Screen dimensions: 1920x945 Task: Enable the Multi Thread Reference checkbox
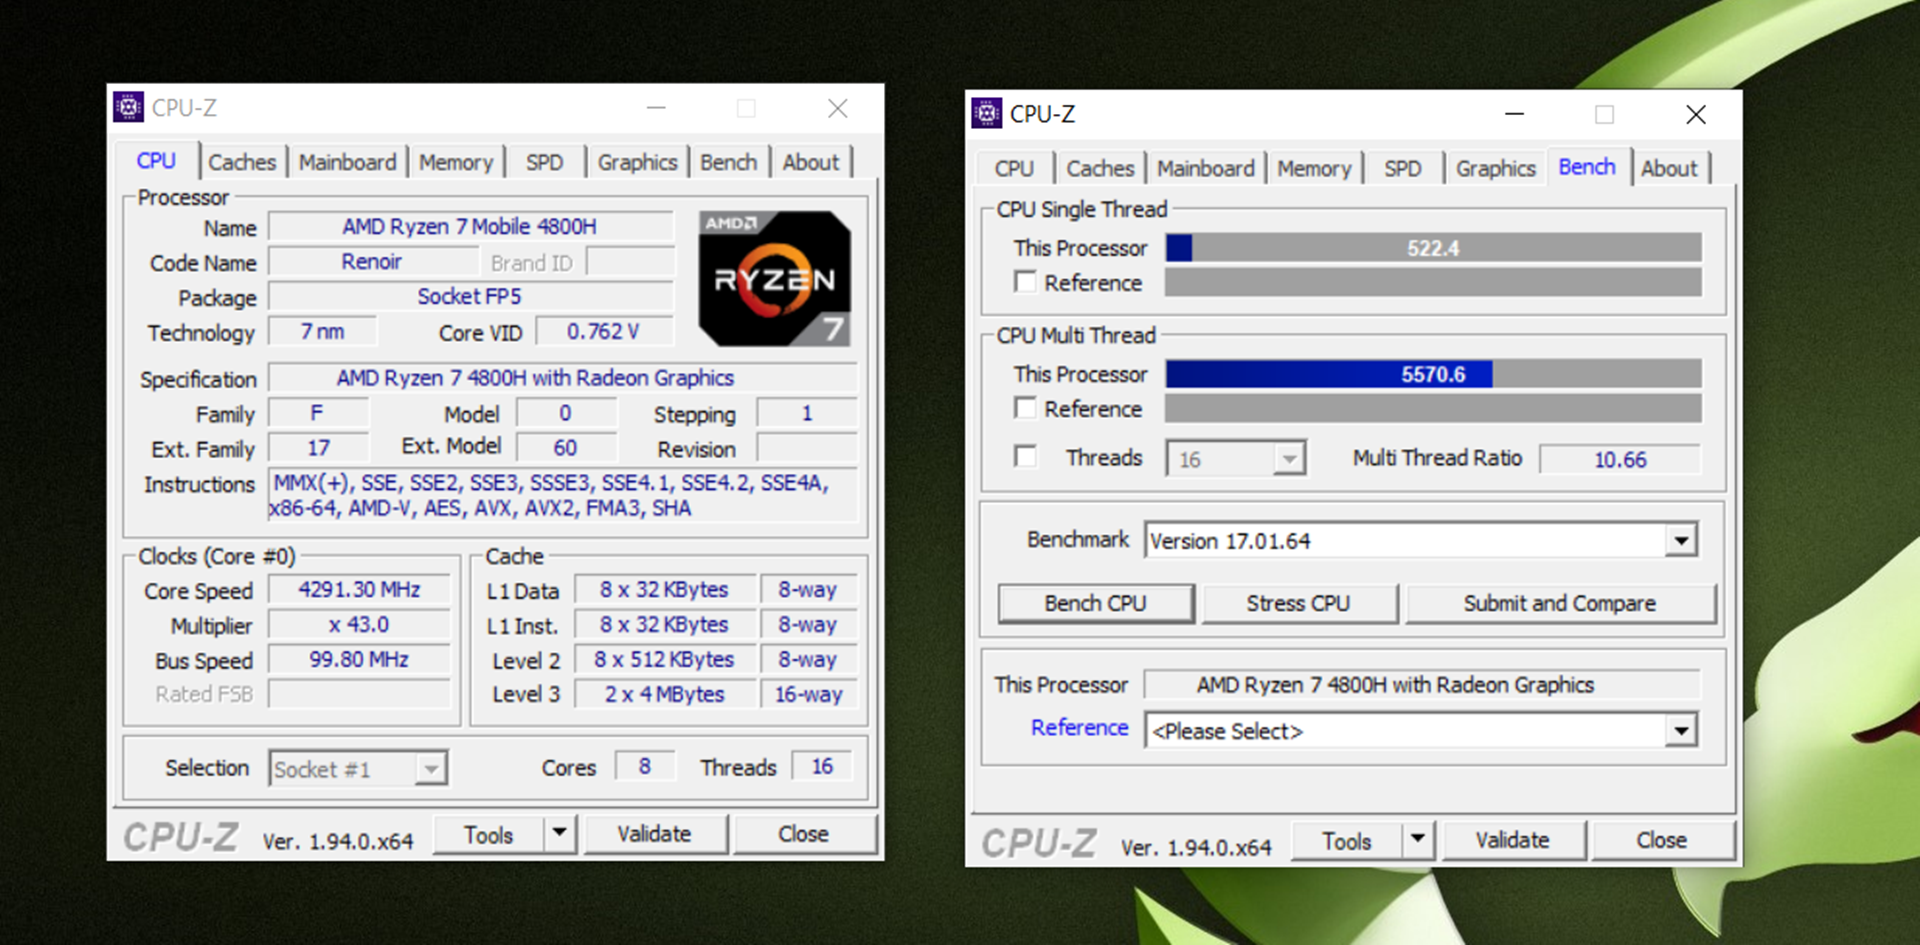point(1025,408)
